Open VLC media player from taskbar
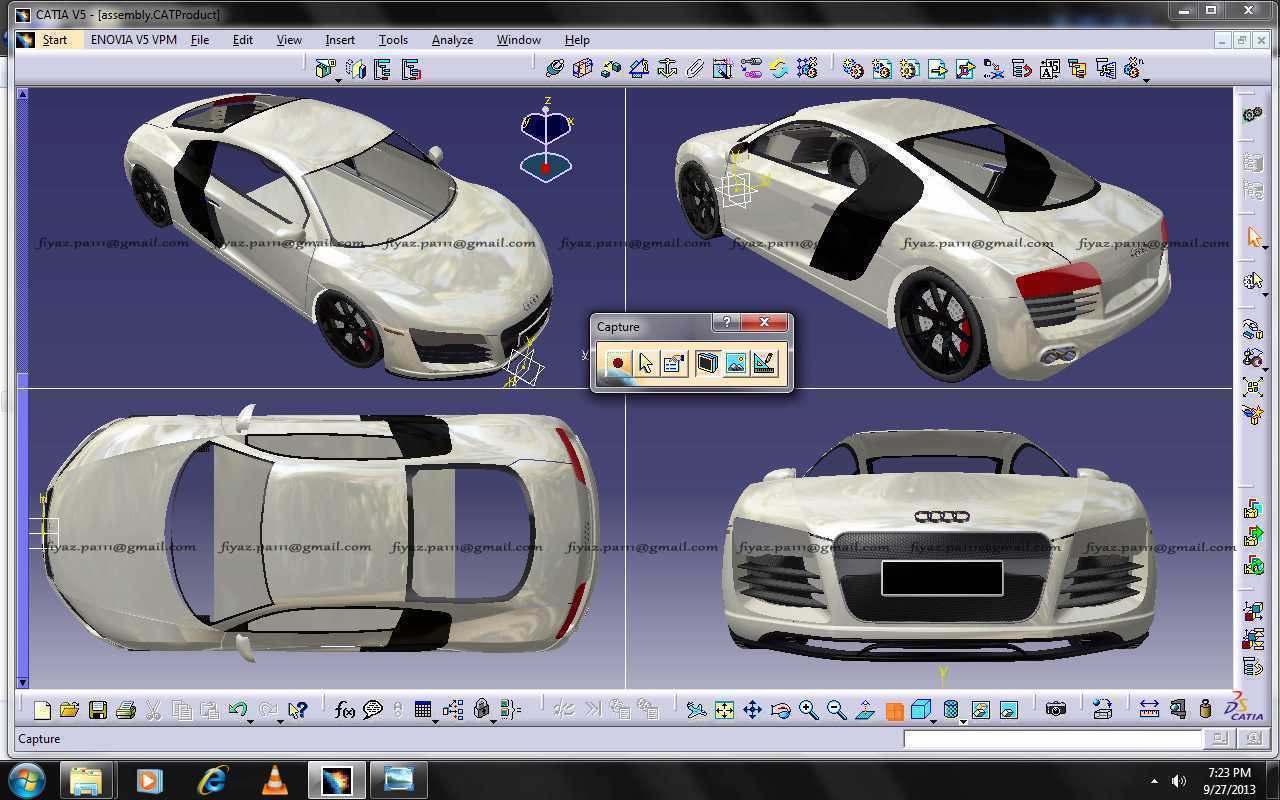1280x800 pixels. coord(274,780)
